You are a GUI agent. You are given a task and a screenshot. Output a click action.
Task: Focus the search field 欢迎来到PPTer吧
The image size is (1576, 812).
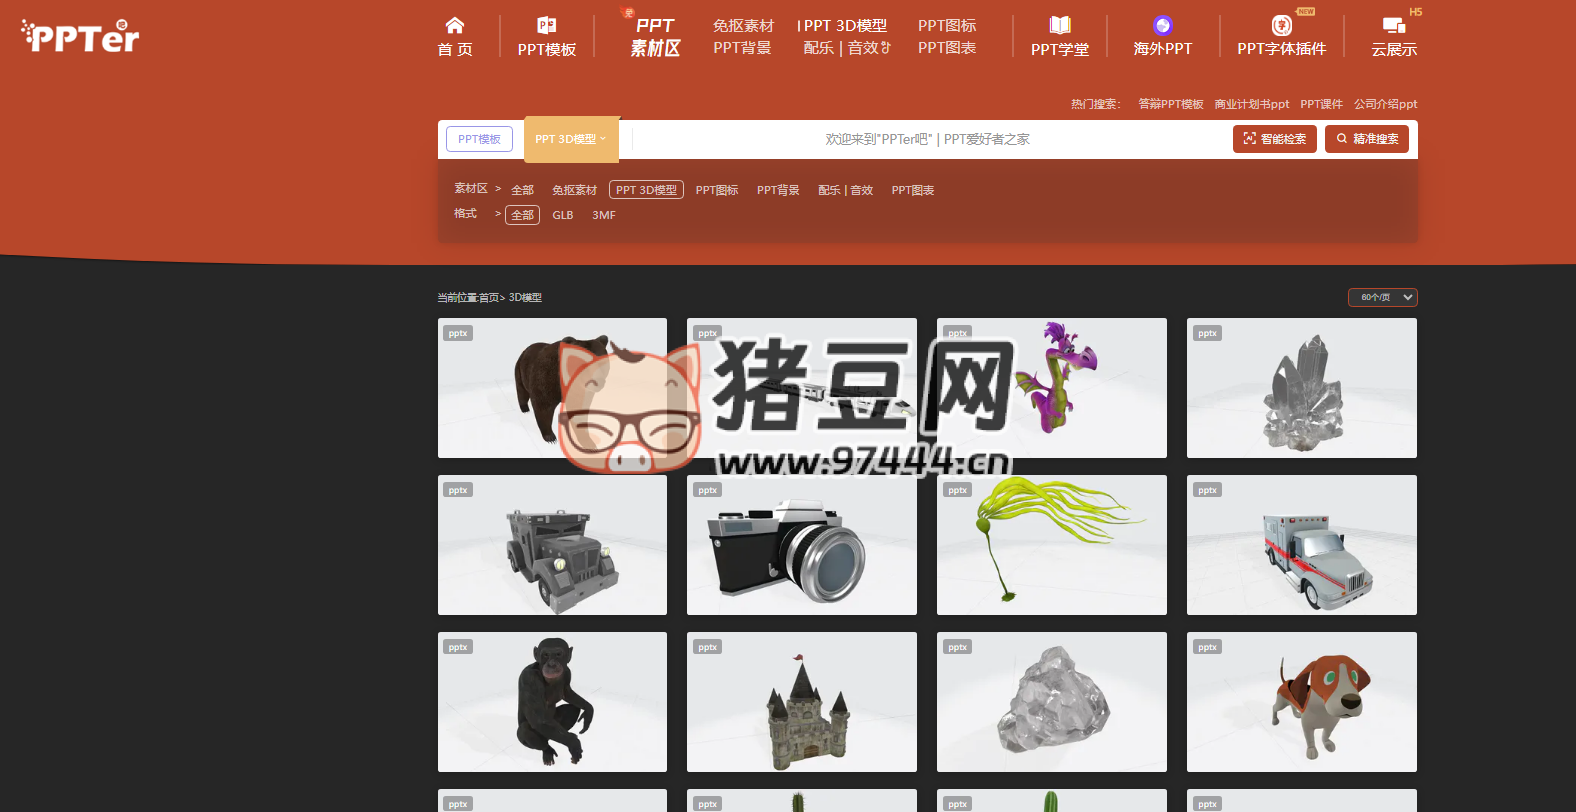[x=927, y=139]
